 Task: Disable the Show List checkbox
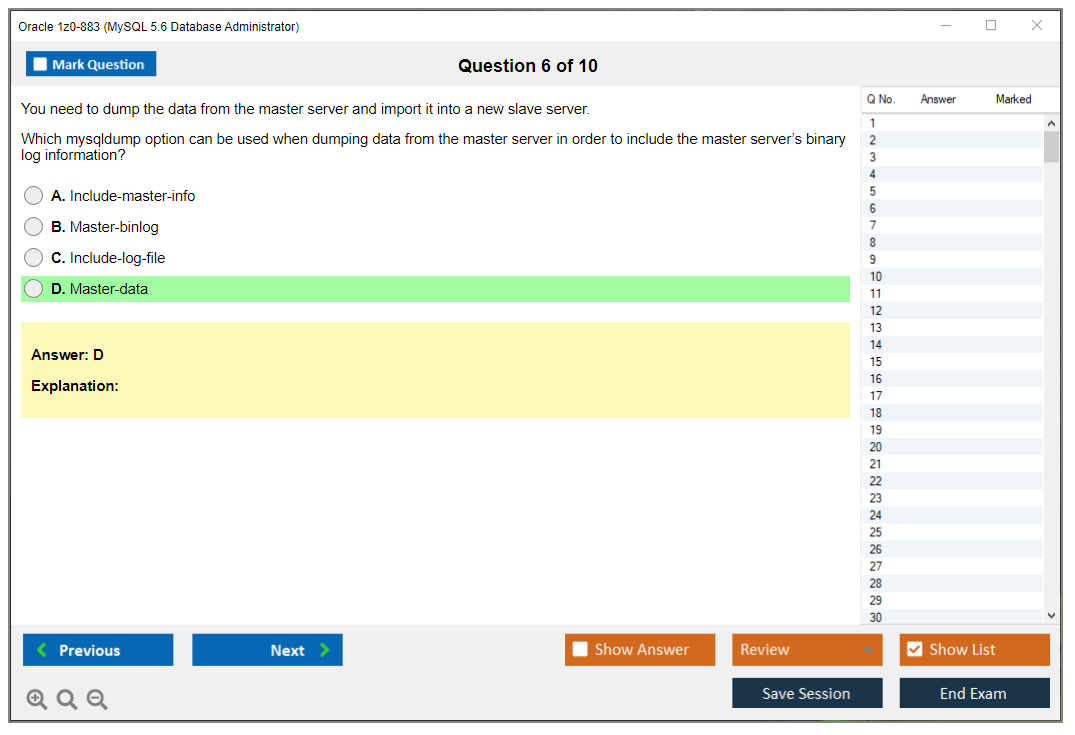click(x=914, y=649)
